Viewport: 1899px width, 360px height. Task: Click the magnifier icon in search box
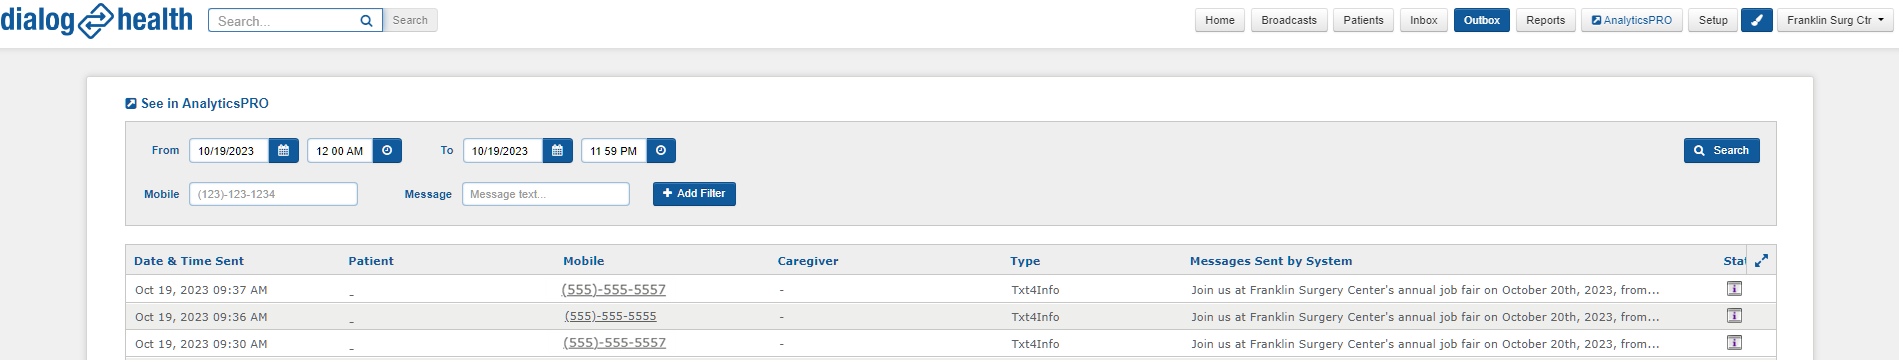(x=366, y=20)
